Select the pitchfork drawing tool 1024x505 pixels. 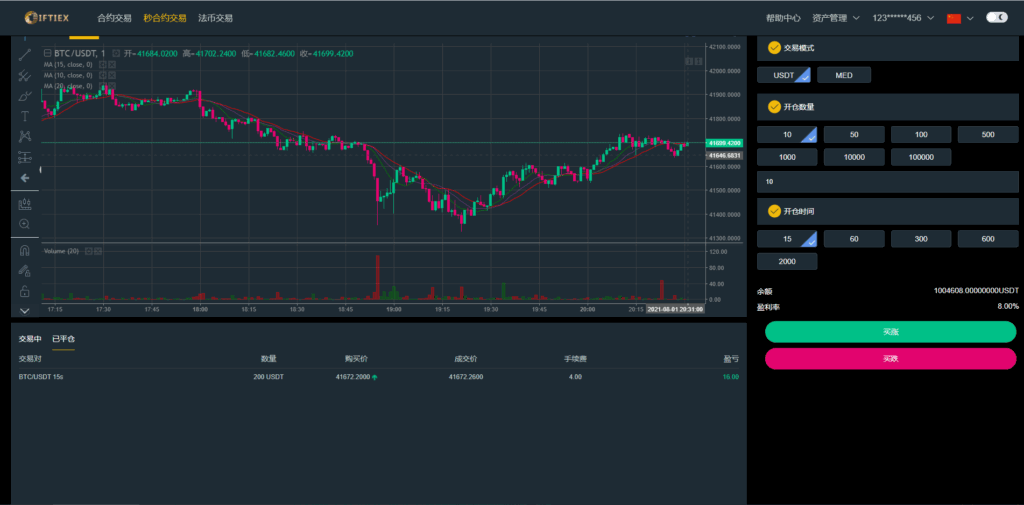pos(25,75)
